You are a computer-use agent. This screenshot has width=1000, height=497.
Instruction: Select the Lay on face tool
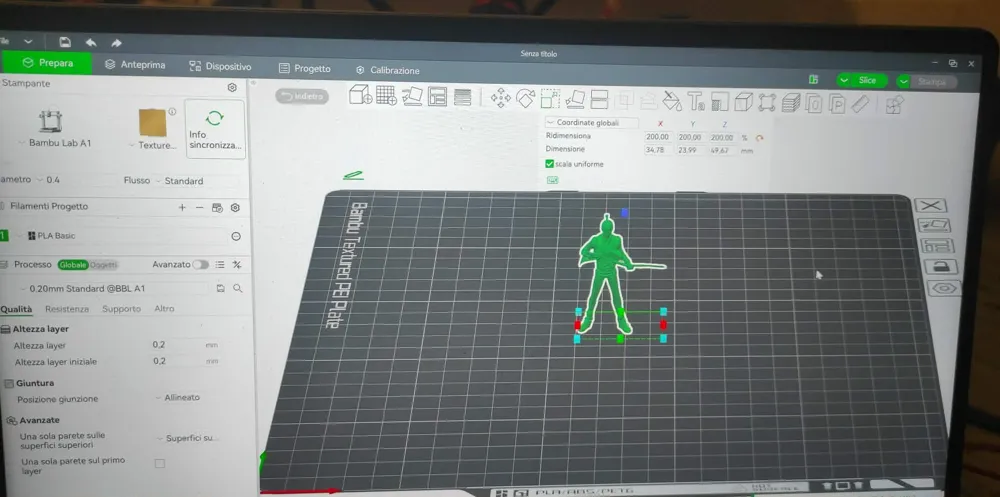[575, 99]
